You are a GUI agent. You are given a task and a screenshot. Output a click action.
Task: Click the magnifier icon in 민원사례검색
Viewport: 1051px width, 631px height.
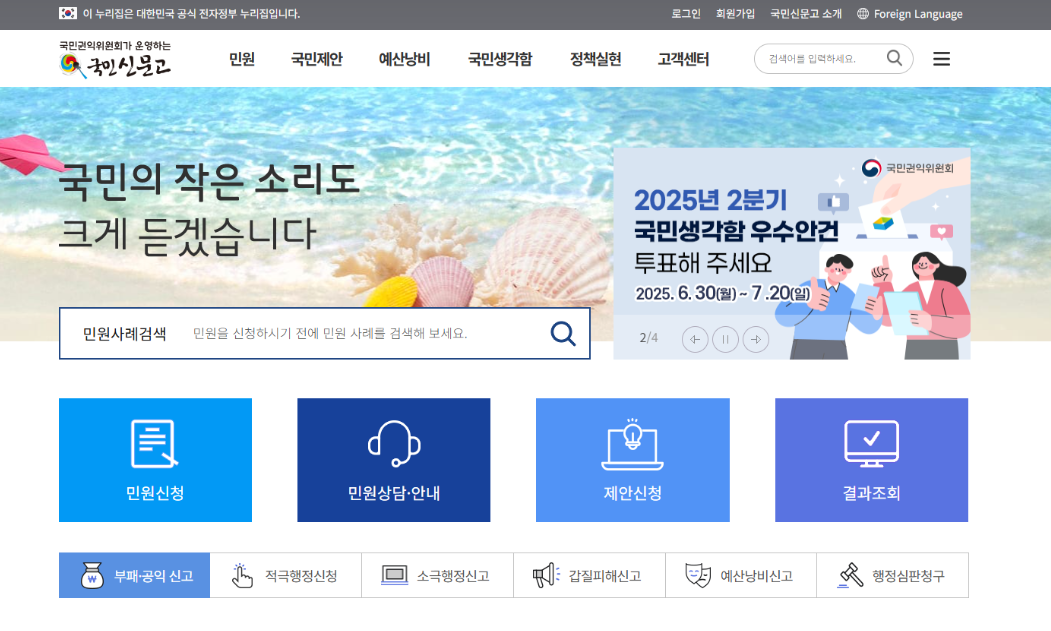pyautogui.click(x=563, y=334)
